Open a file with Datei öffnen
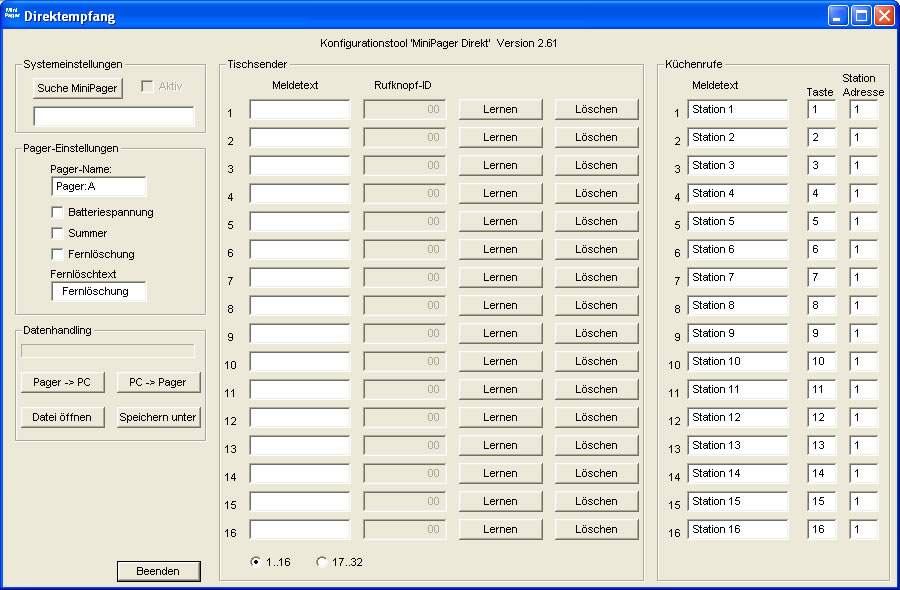 coord(62,416)
